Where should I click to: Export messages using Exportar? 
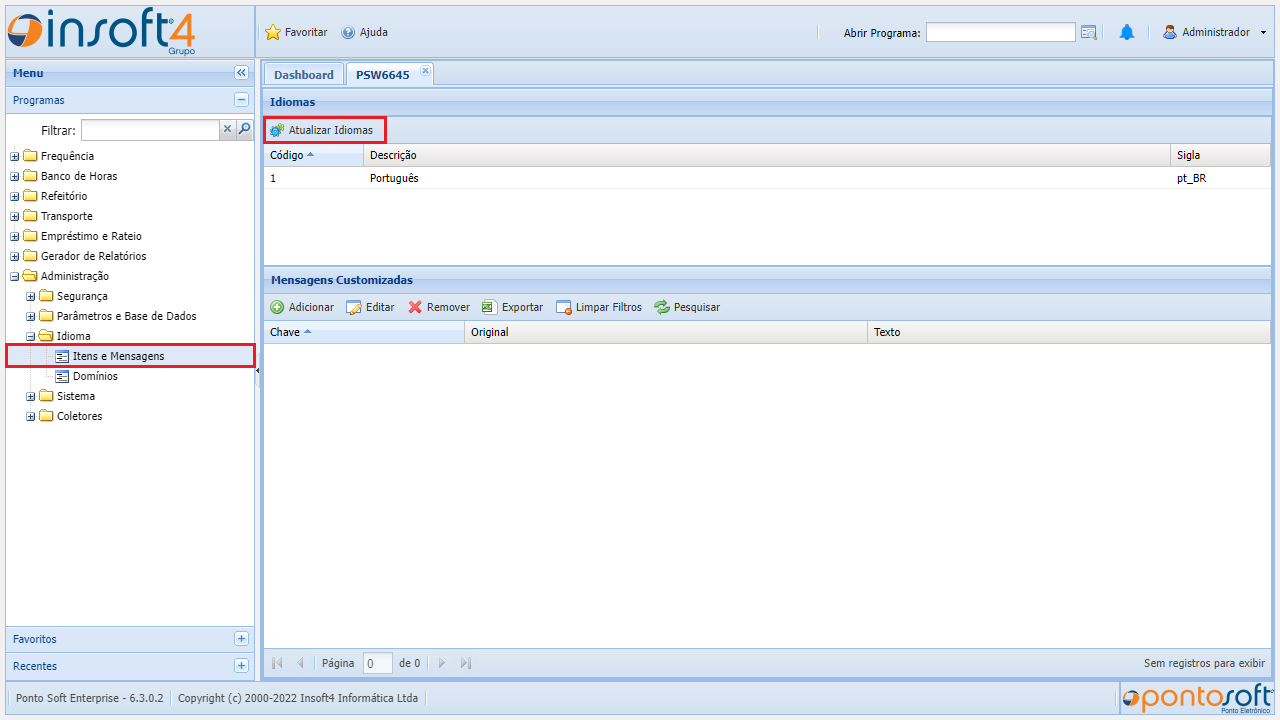(x=512, y=308)
